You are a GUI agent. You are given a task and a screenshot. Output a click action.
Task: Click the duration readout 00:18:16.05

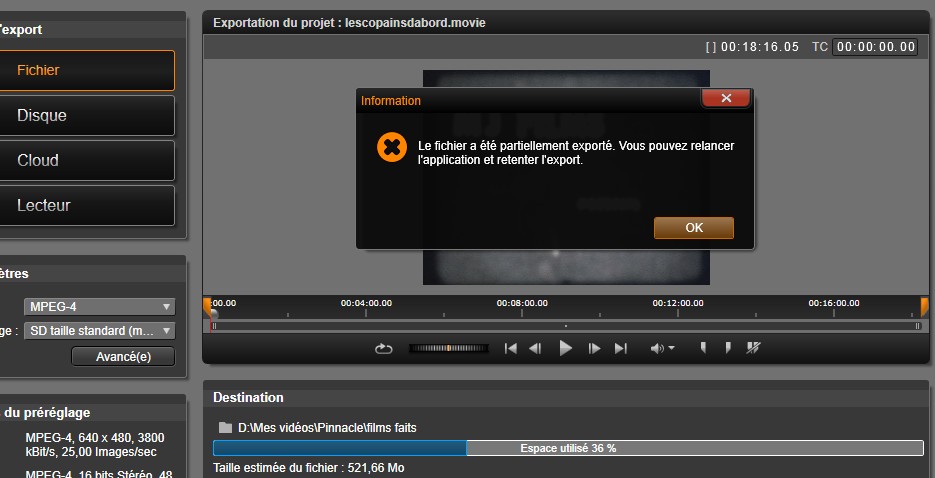coord(760,47)
